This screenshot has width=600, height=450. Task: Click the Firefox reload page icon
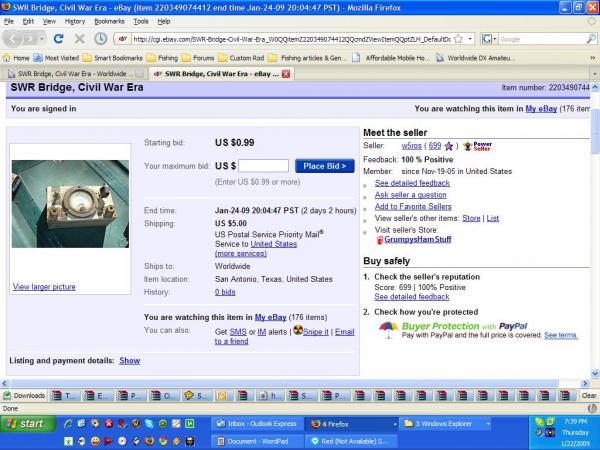(x=58, y=39)
